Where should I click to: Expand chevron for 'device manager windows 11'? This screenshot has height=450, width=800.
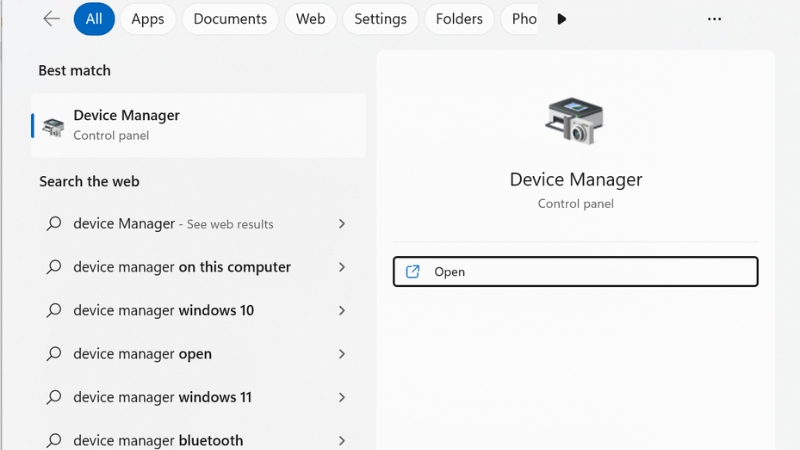click(x=342, y=397)
